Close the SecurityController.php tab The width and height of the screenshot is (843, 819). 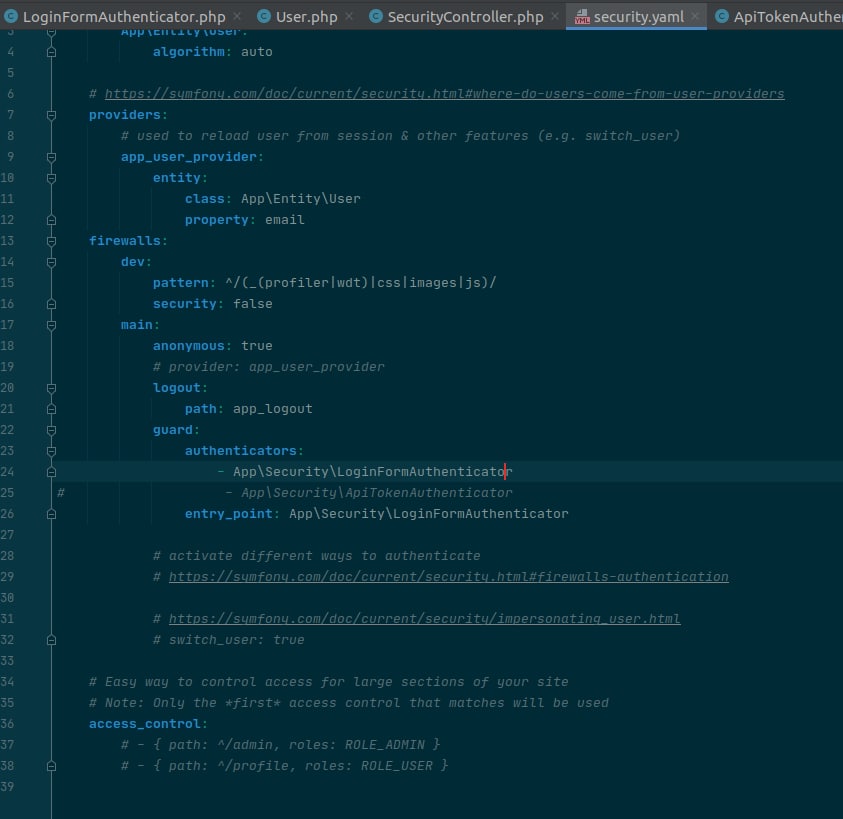pos(555,17)
